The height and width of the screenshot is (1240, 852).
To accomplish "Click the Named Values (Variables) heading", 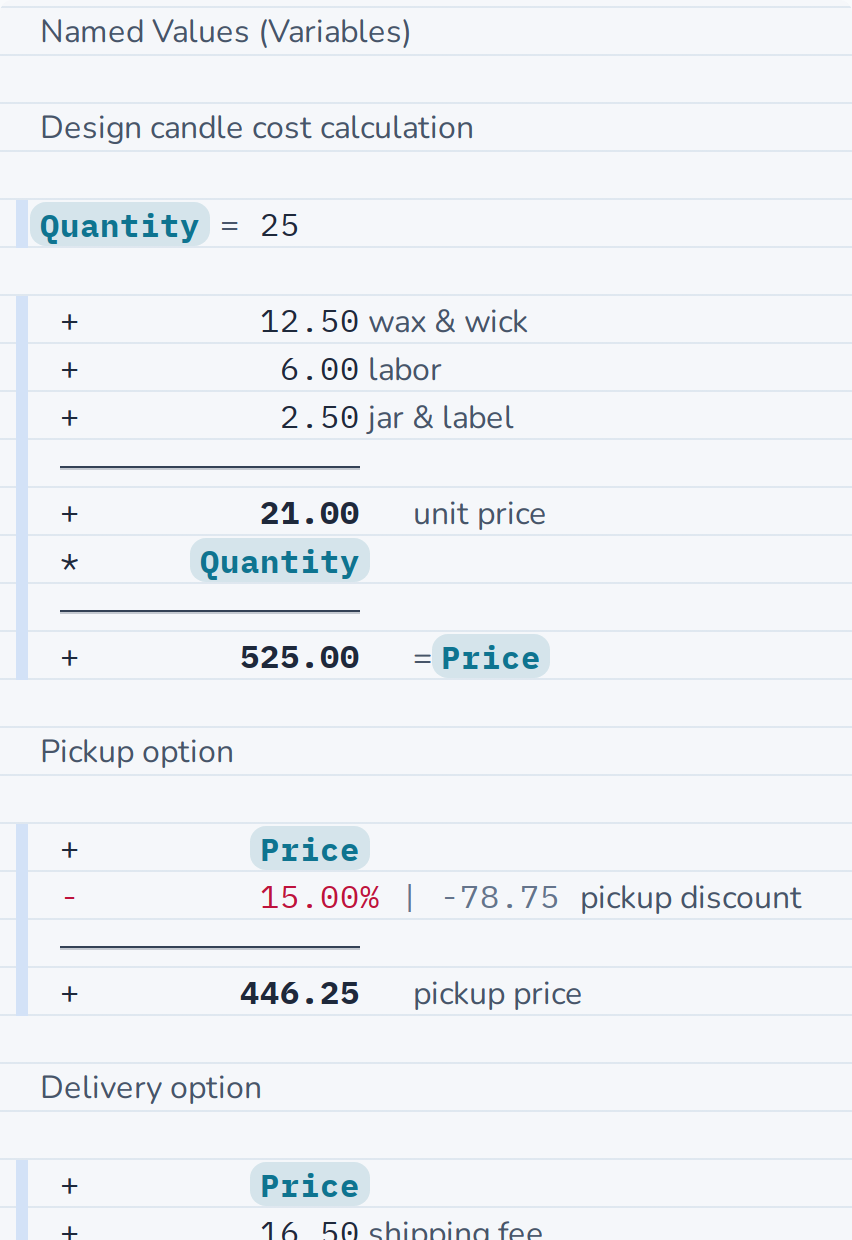I will tap(226, 31).
